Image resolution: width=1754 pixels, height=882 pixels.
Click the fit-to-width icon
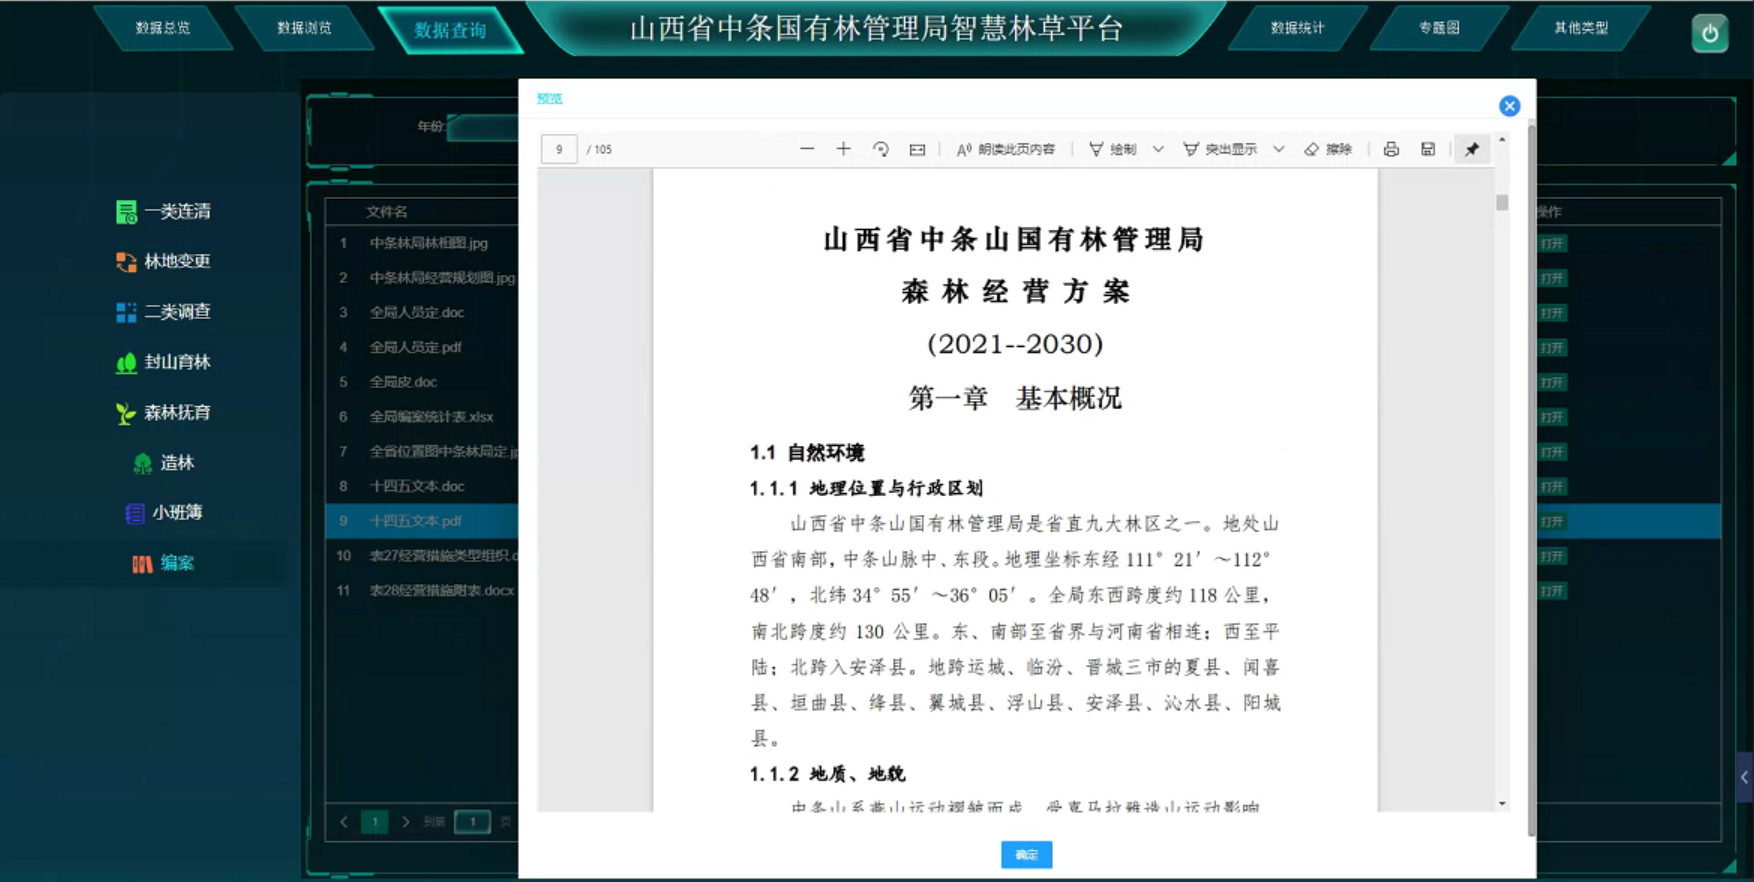click(x=917, y=149)
